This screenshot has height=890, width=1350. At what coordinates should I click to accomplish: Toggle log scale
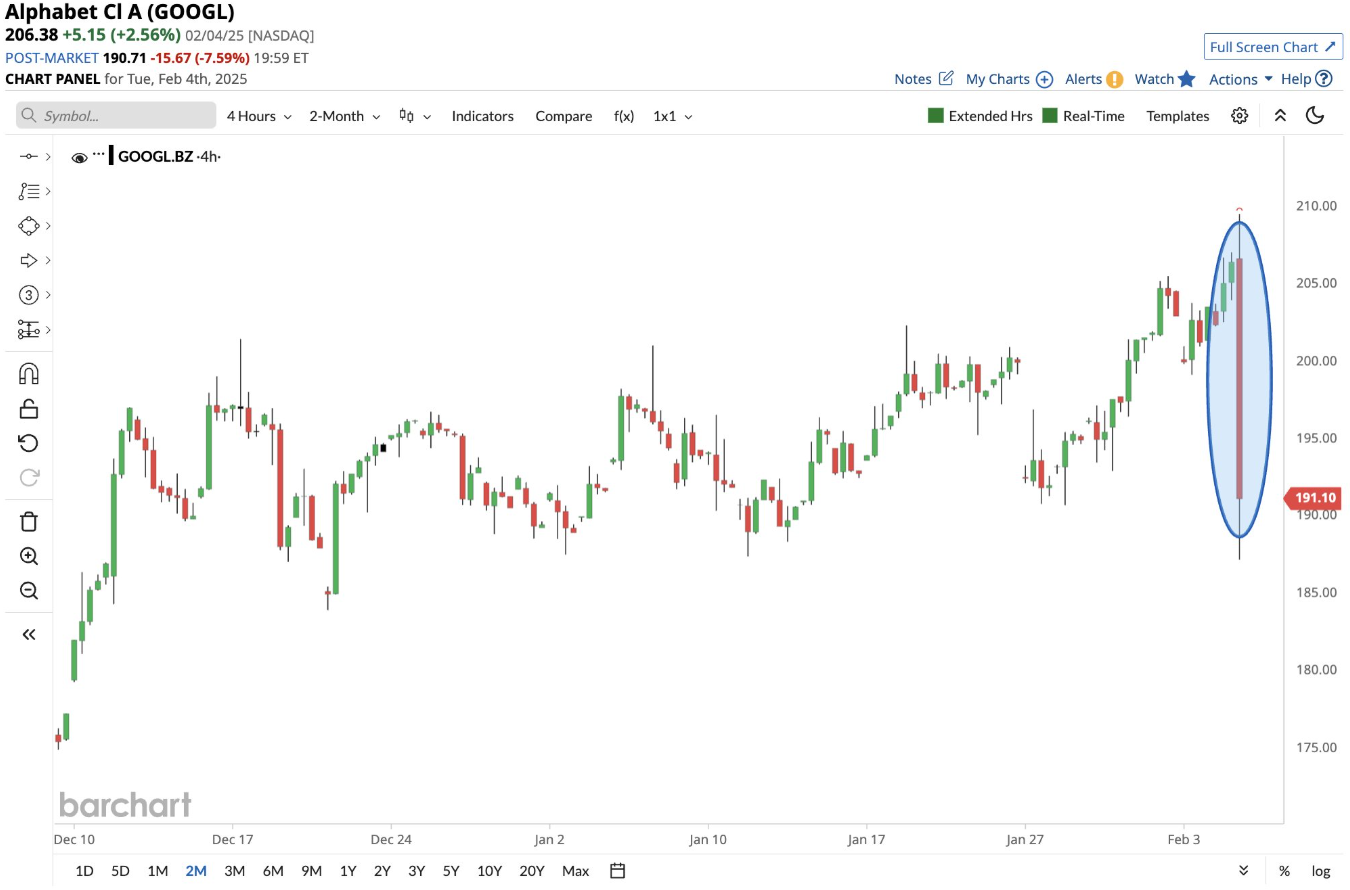[1321, 871]
